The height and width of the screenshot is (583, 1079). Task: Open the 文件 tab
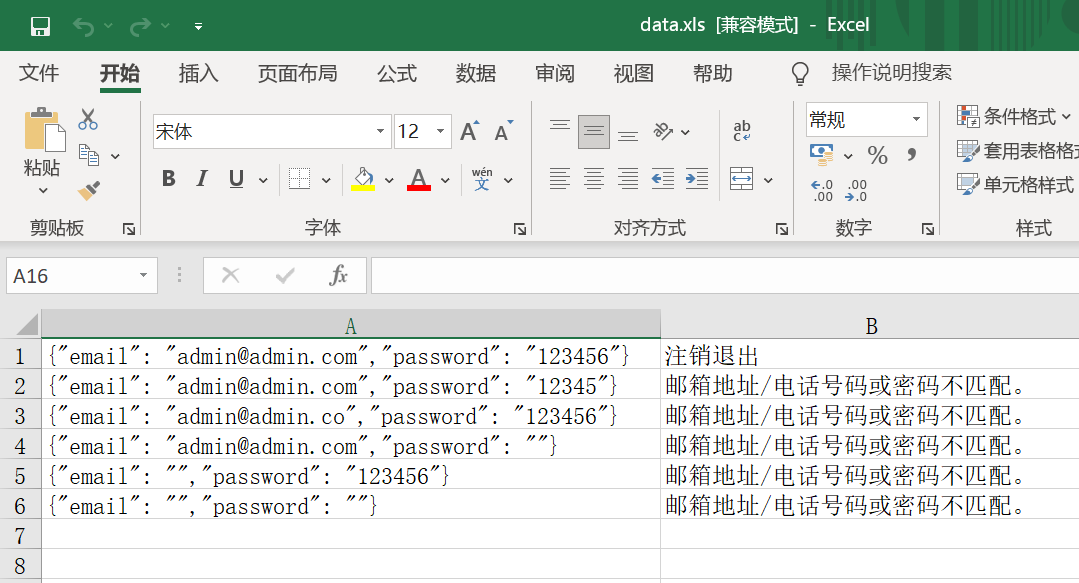(x=39, y=73)
